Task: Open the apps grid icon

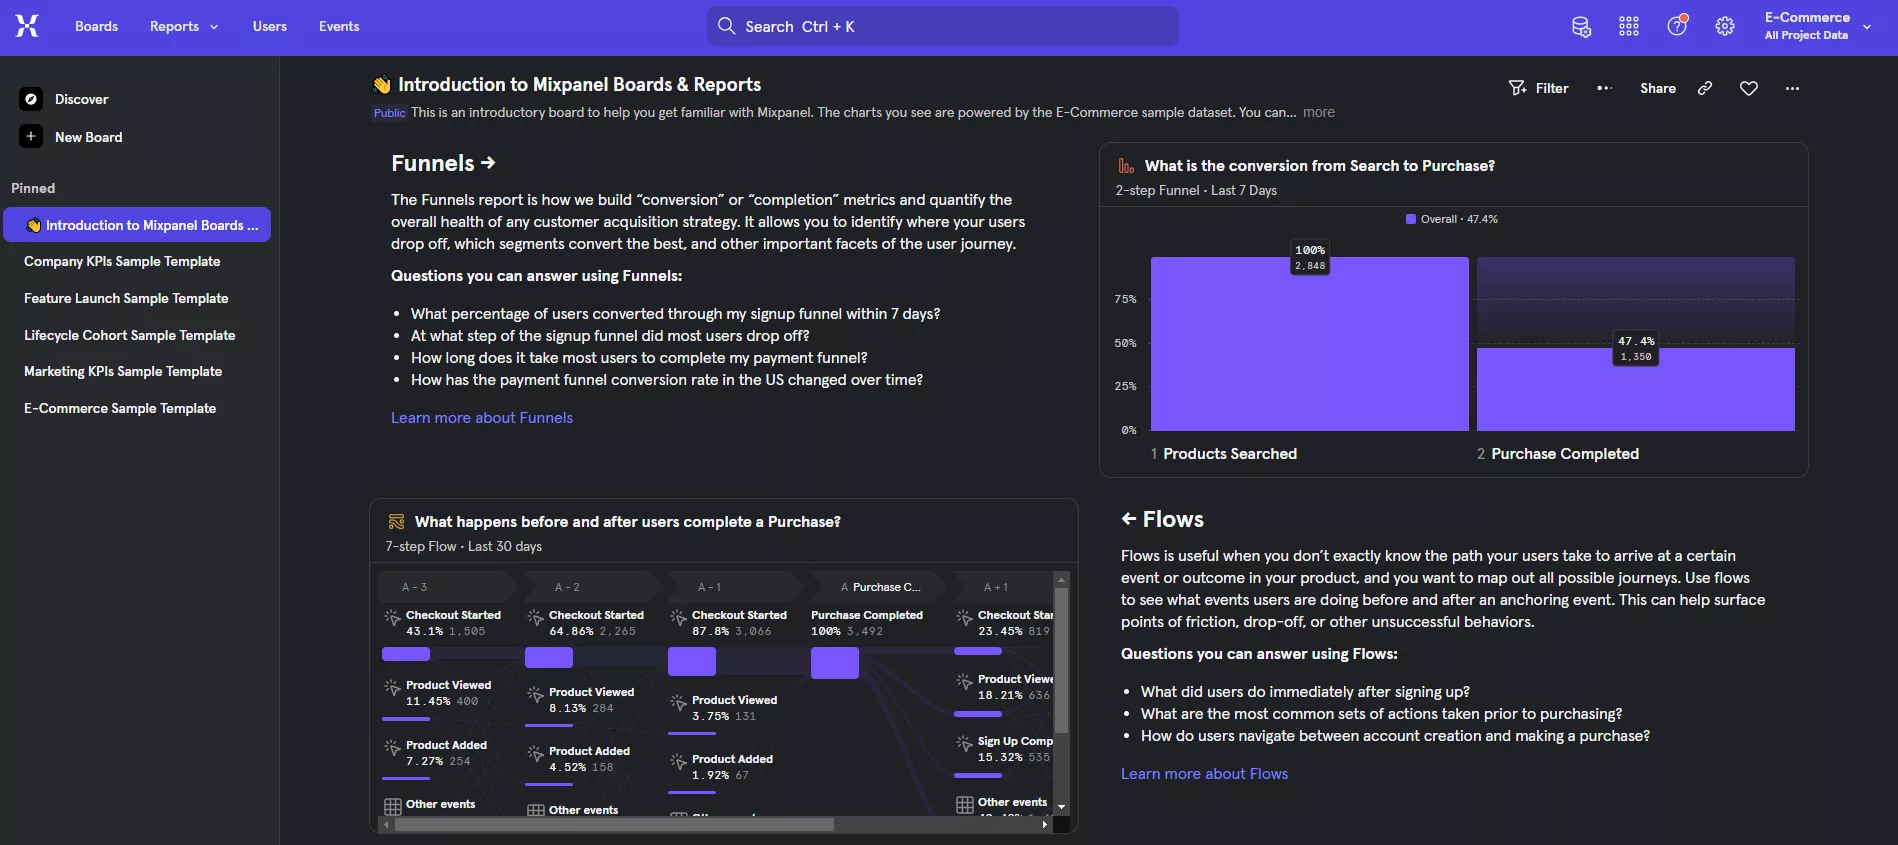Action: click(x=1629, y=27)
